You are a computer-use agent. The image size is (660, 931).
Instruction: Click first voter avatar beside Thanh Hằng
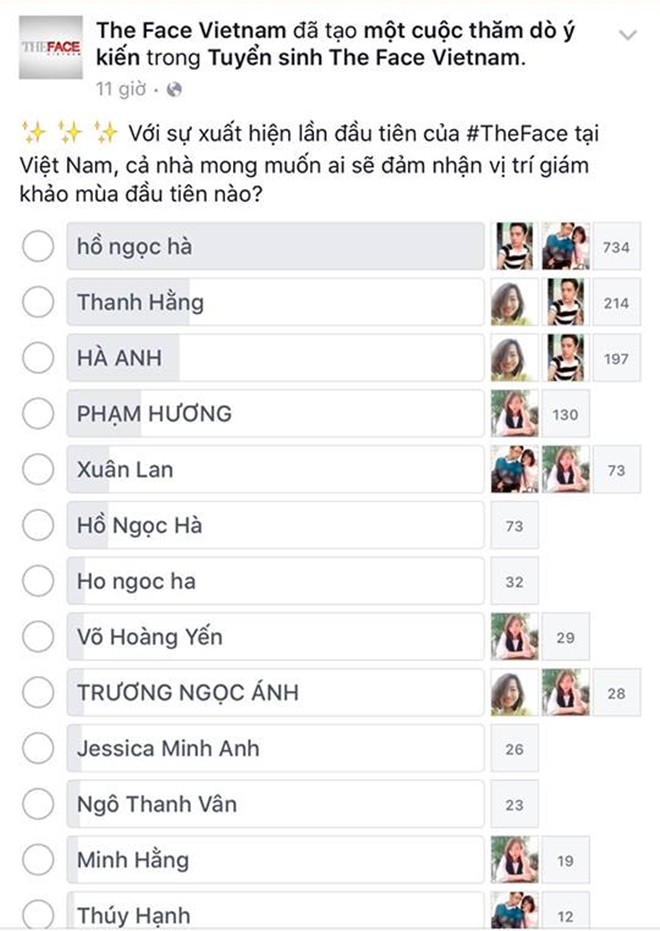pyautogui.click(x=509, y=302)
